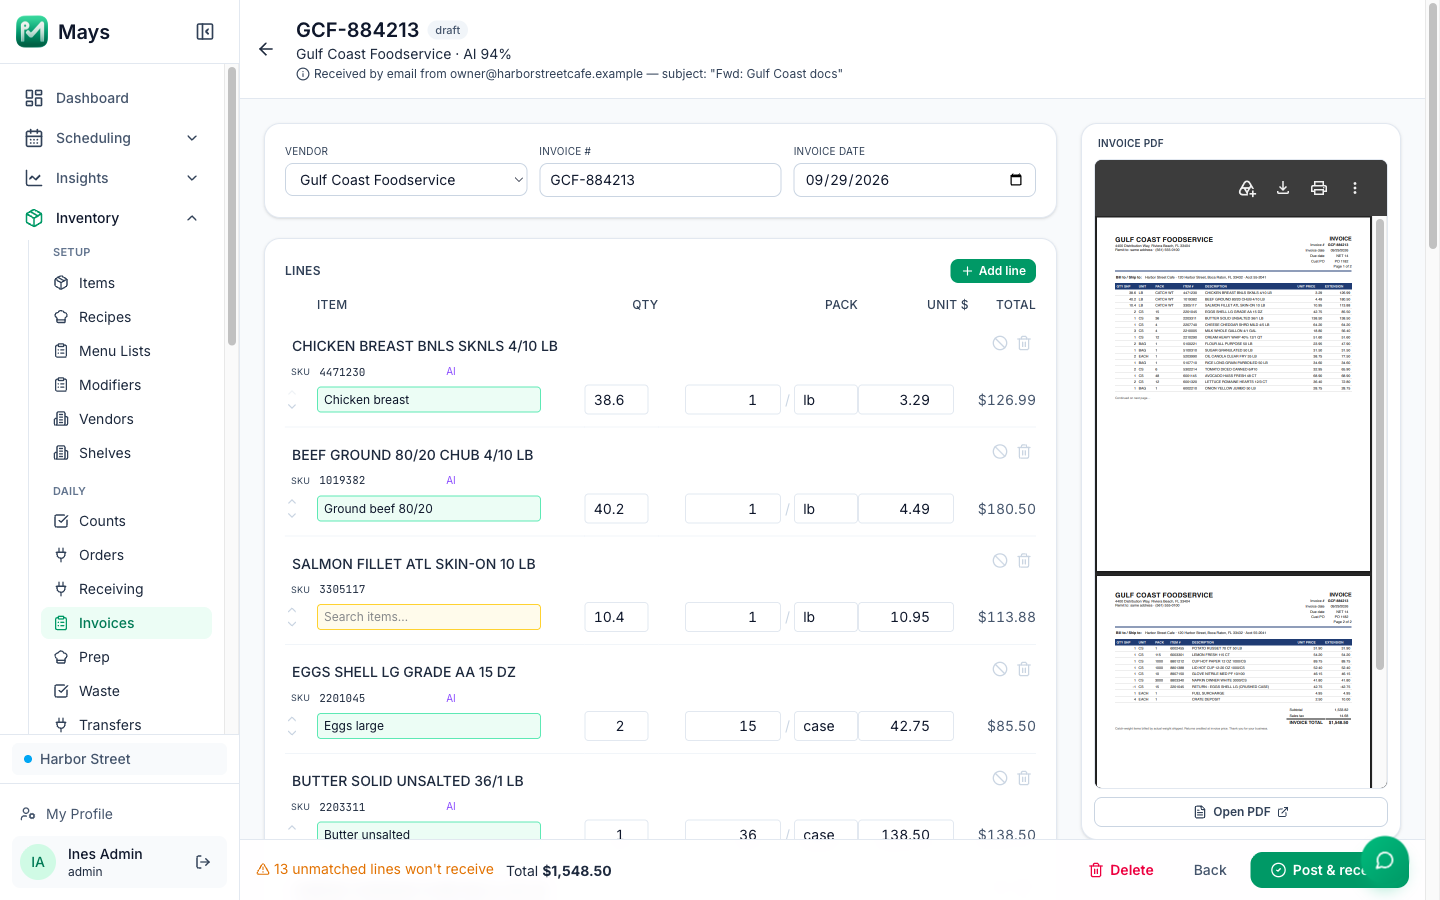Delete the CHICKEN BREAST BNLS SKNLS line
1440x900 pixels.
pos(1024,343)
